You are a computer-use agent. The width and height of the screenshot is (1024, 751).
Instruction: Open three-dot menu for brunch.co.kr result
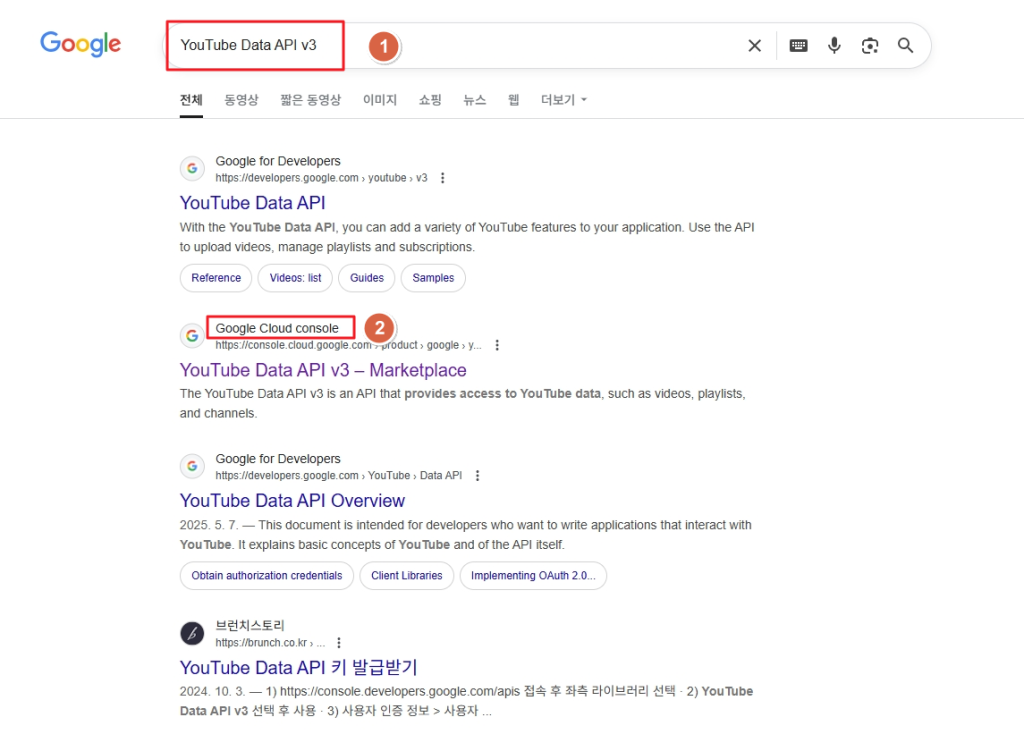tap(340, 643)
